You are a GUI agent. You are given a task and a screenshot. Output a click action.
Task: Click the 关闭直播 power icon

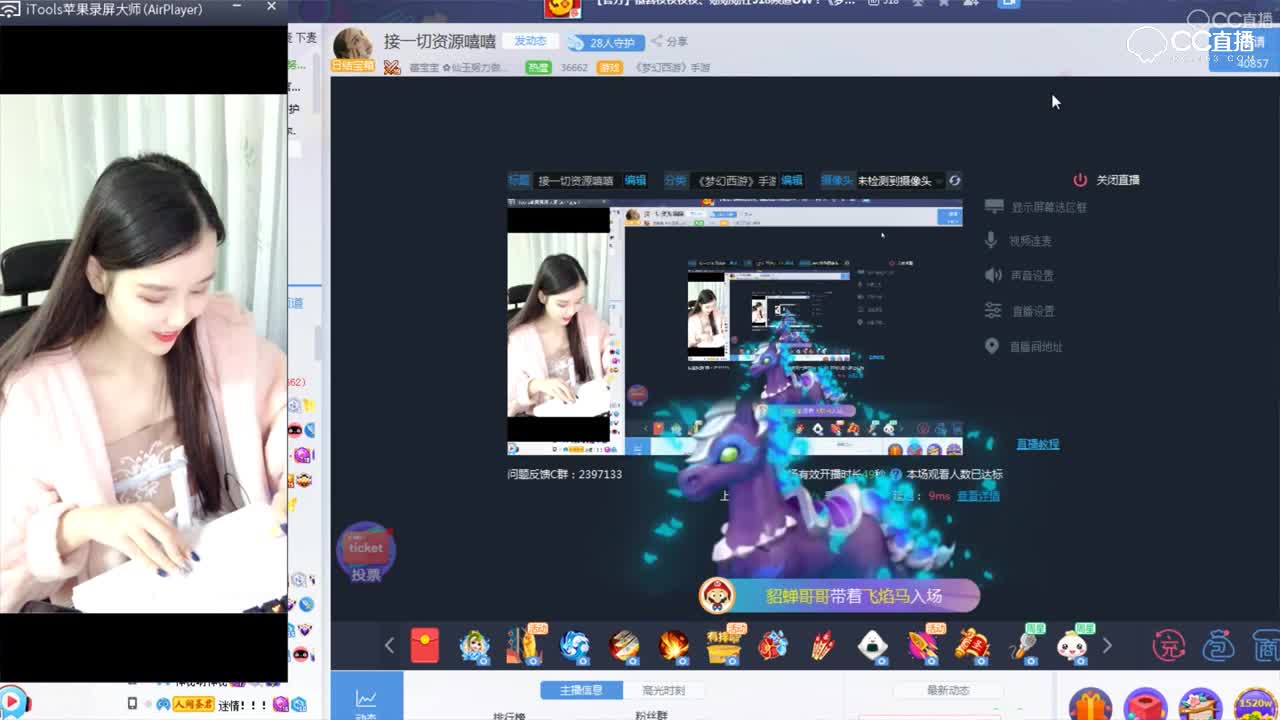[x=1080, y=180]
